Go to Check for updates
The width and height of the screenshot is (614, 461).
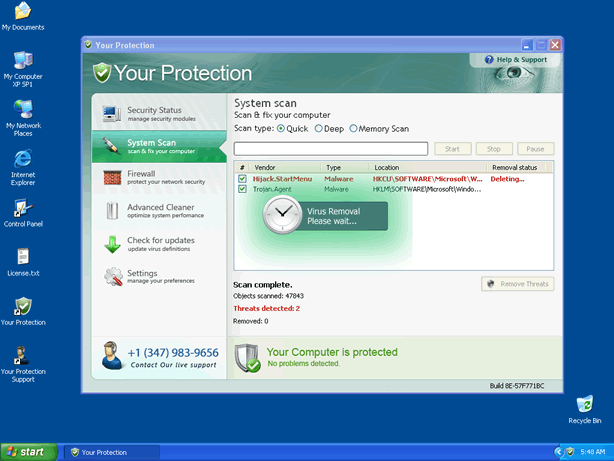(158, 244)
